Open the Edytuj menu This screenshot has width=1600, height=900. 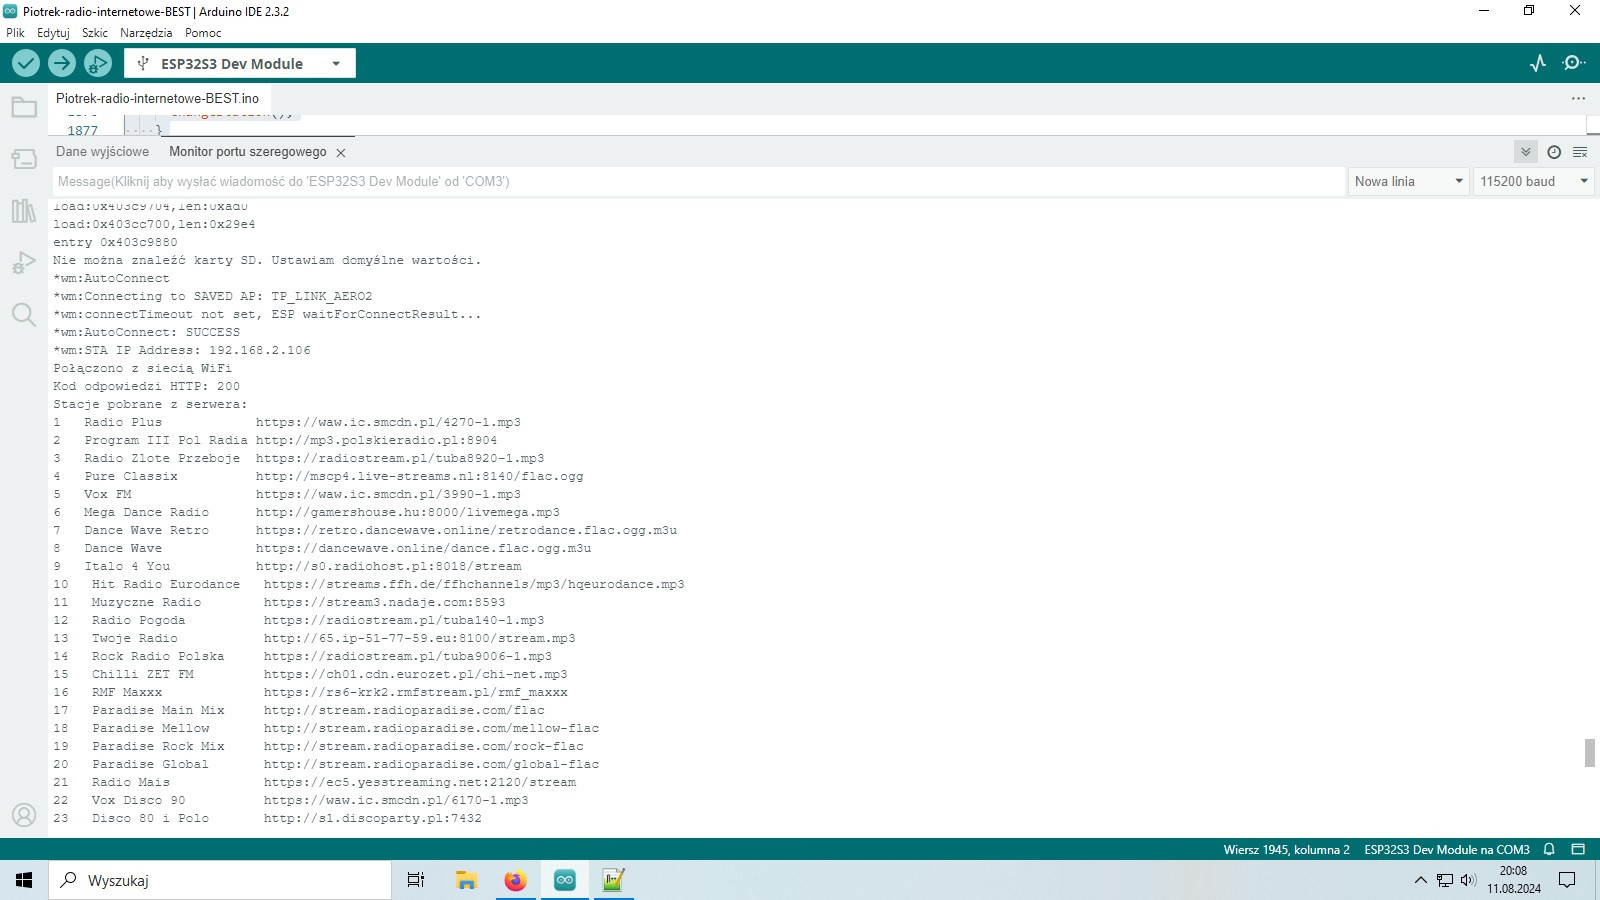click(53, 33)
